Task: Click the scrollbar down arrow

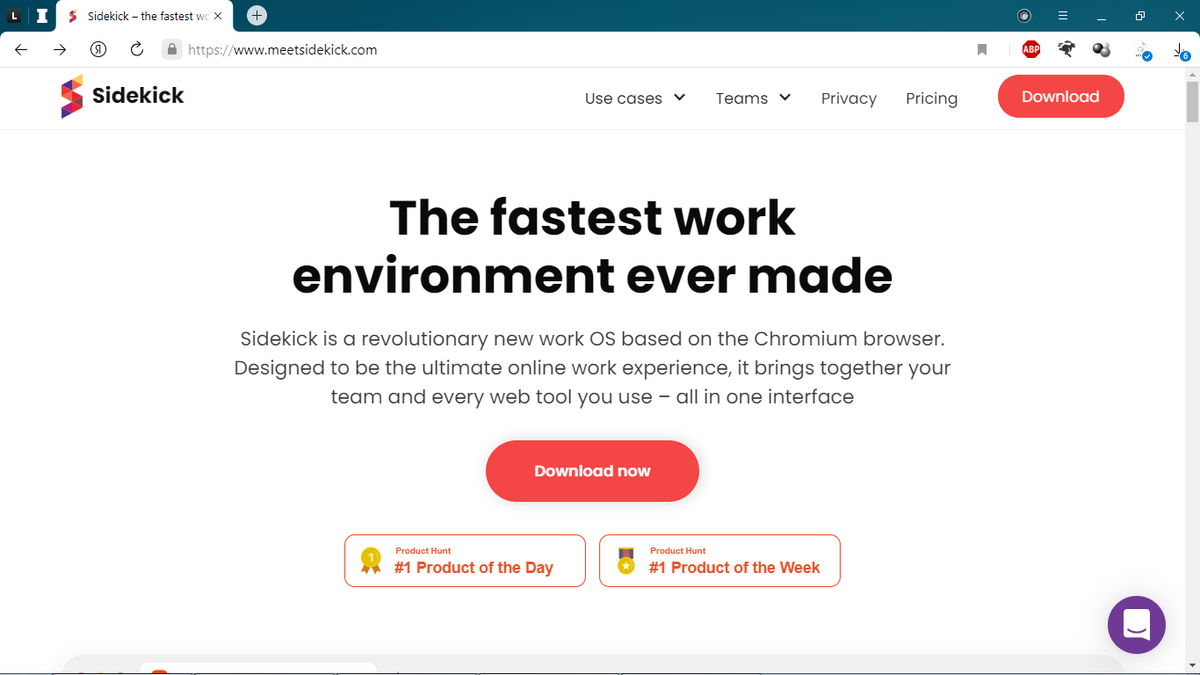Action: 1192,665
